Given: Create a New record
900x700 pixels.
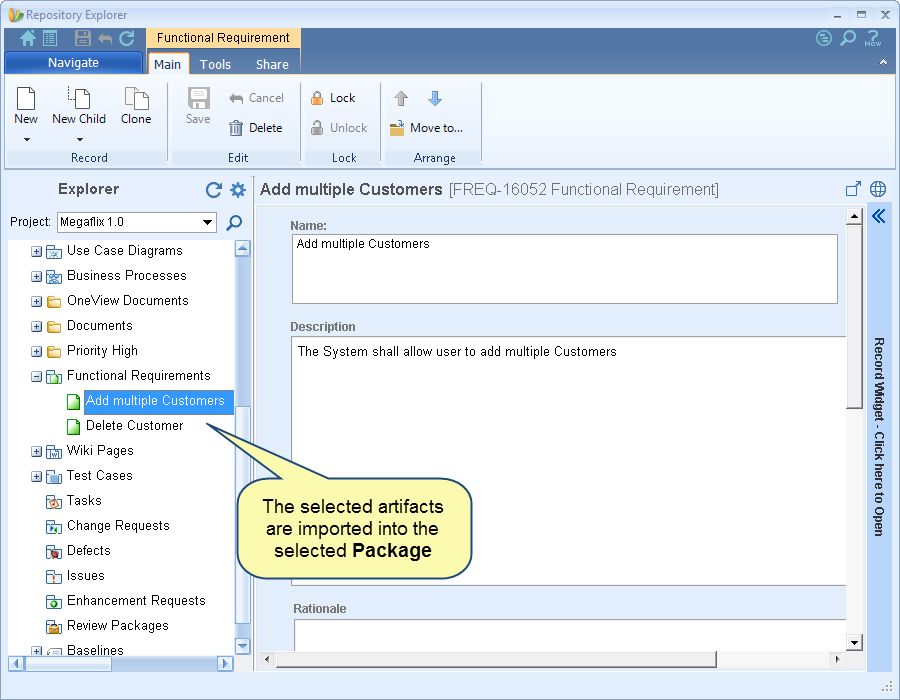Looking at the screenshot, I should [26, 106].
